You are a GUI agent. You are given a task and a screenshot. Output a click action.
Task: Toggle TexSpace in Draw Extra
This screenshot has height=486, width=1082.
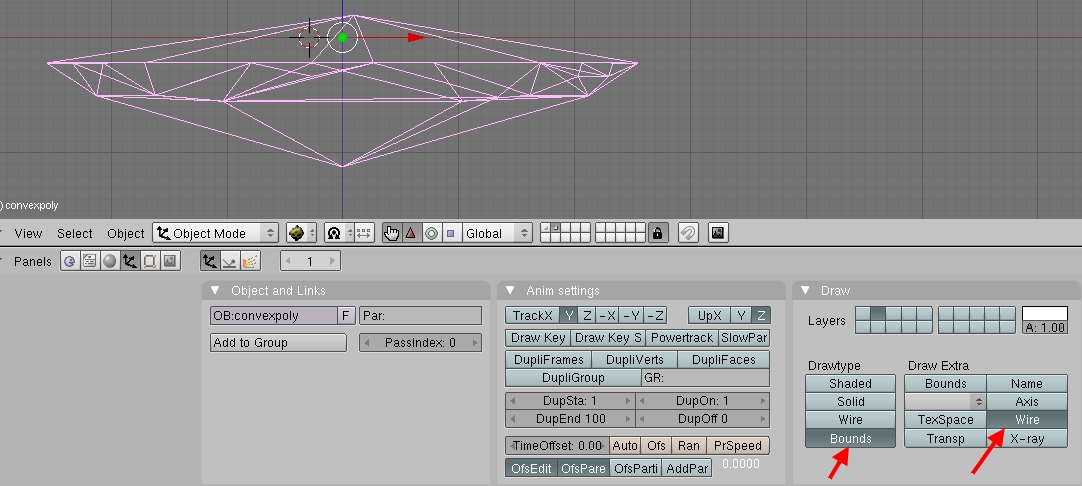[945, 419]
